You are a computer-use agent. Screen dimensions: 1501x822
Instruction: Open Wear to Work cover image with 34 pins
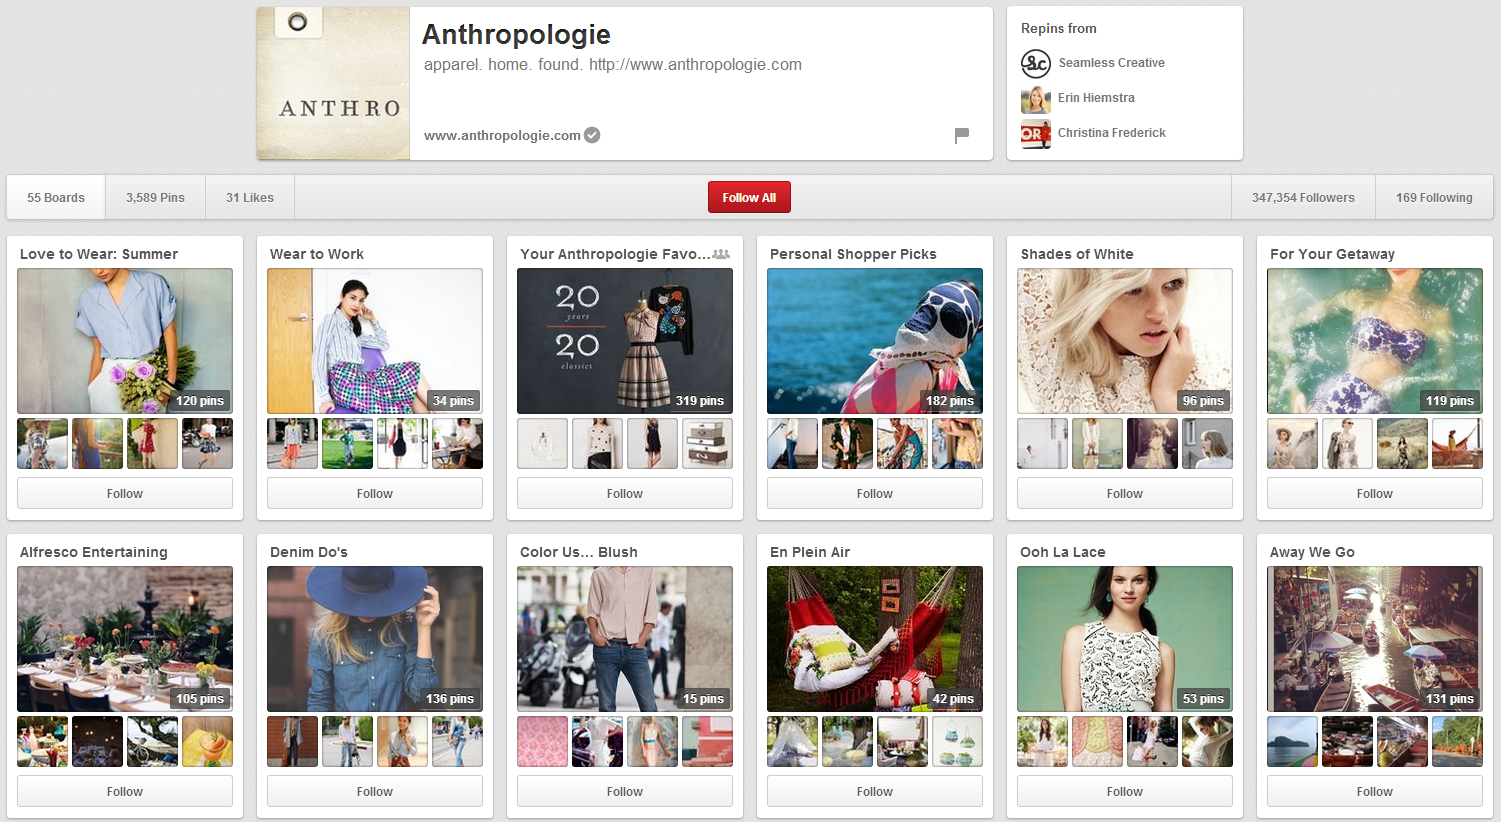[375, 341]
